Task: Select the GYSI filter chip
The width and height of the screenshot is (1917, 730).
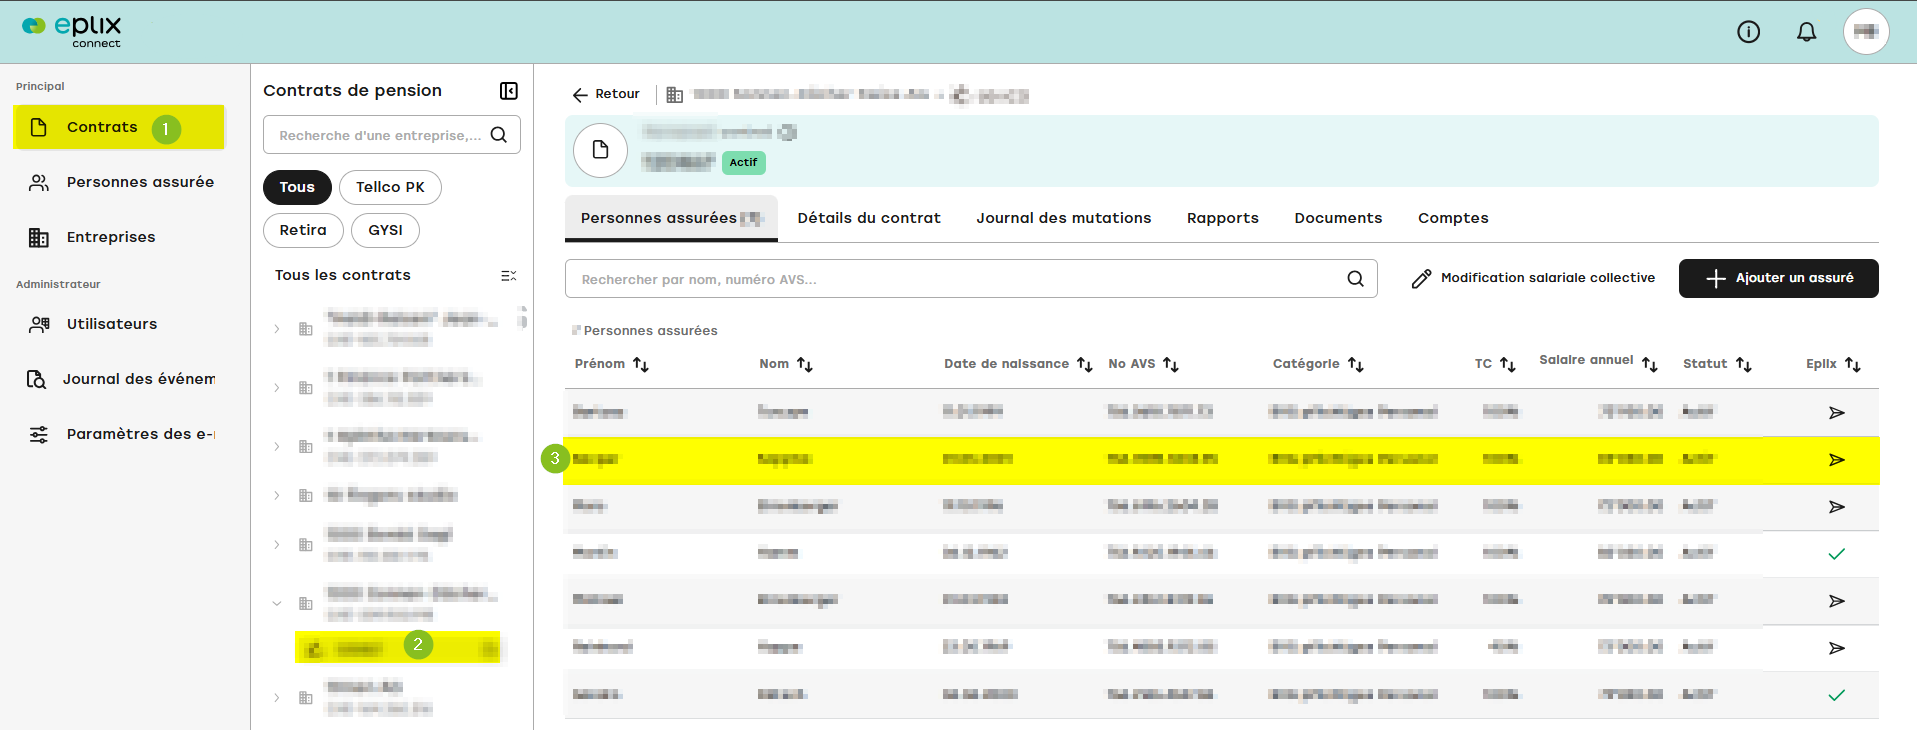Action: coord(385,230)
